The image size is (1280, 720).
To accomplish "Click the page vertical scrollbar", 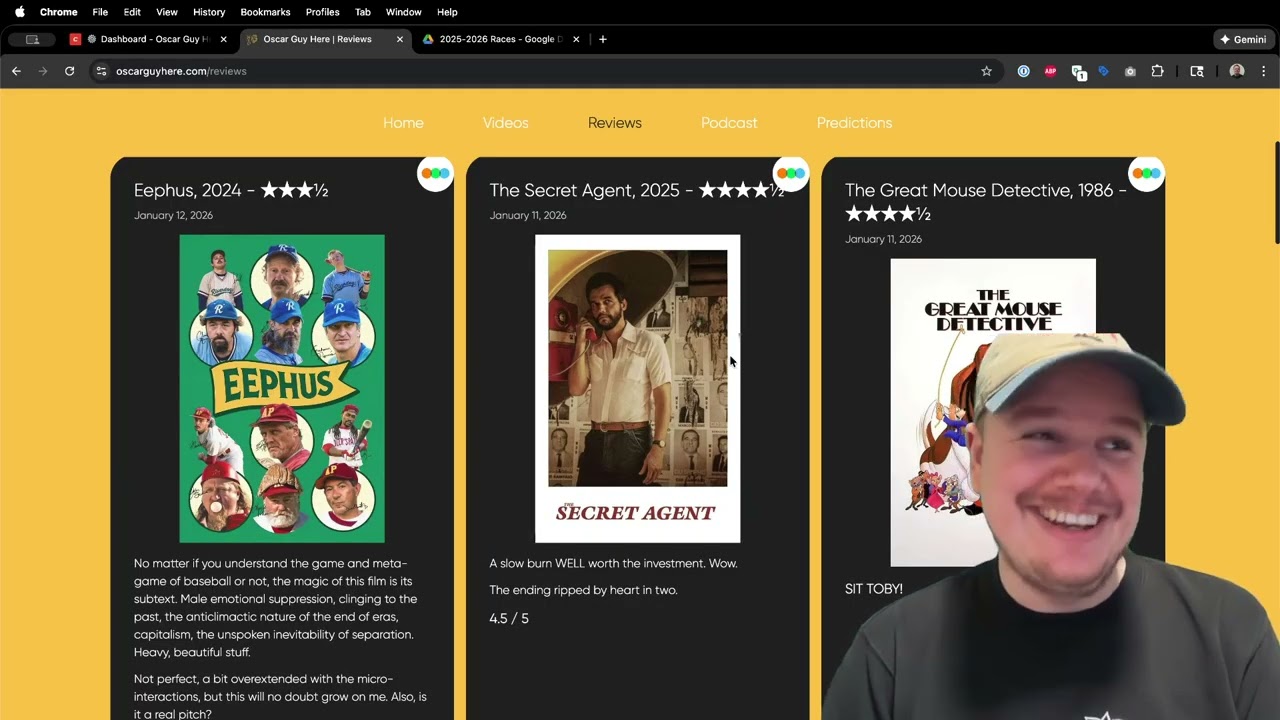I will (x=1276, y=193).
